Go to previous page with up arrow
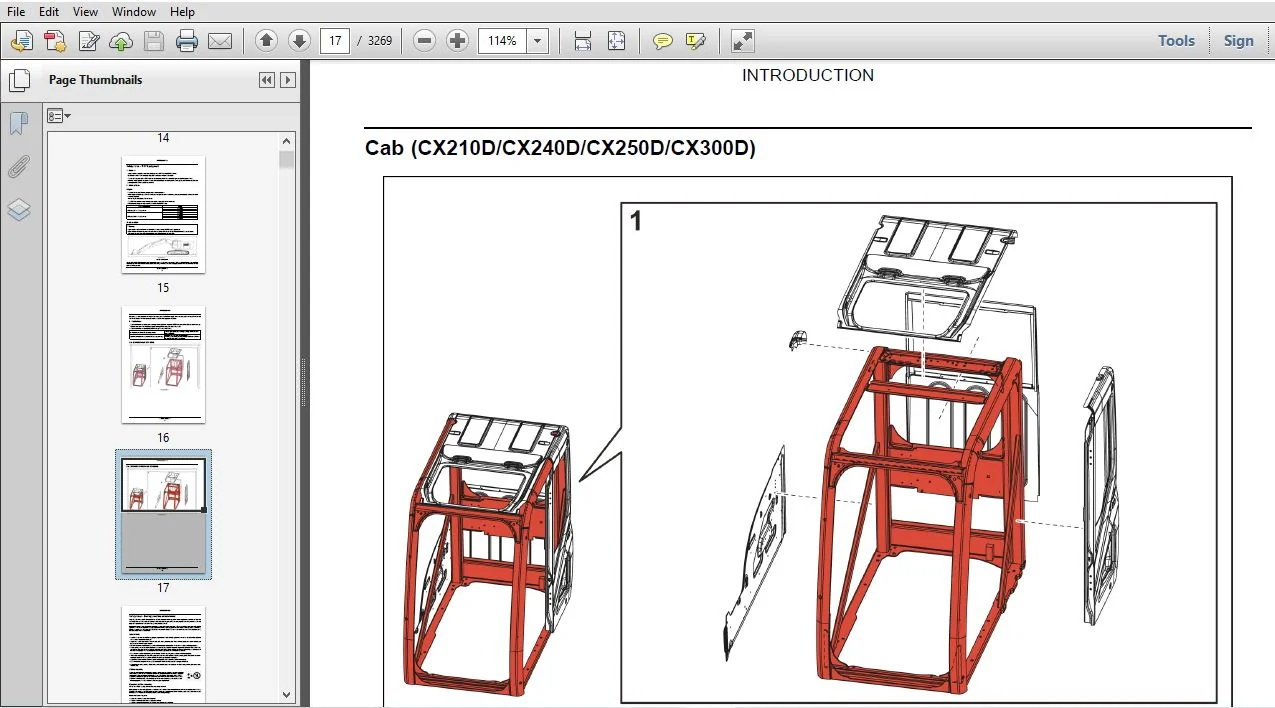Screen dimensions: 1275x708 click(266, 41)
